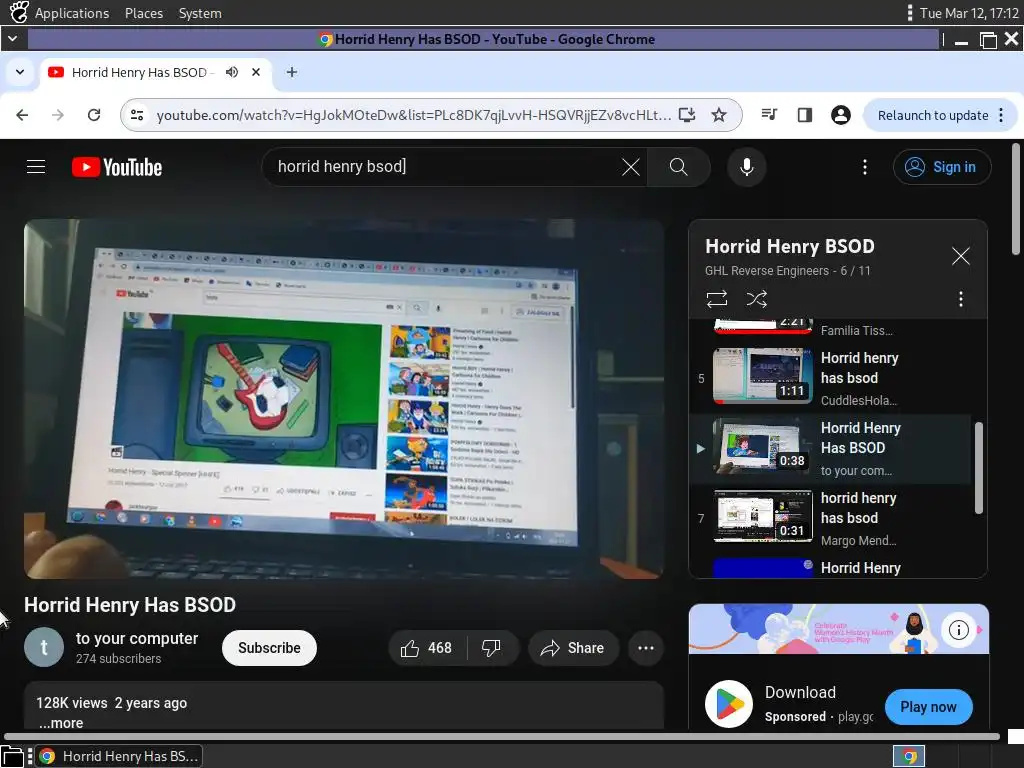Click the panel three-dot handle near clock
Viewport: 1024px width, 768px height.
coord(910,13)
